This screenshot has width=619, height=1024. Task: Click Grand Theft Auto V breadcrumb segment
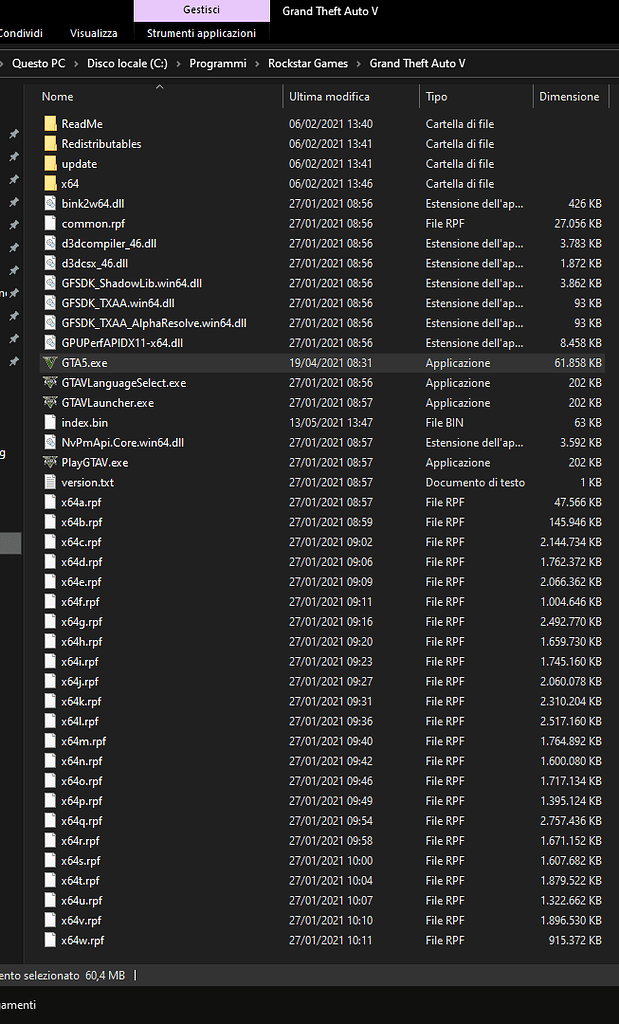(x=418, y=63)
